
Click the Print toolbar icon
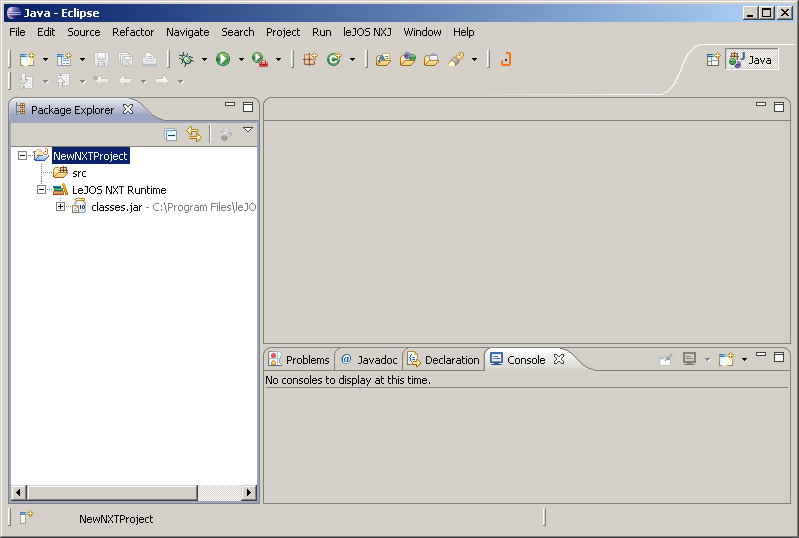coord(149,60)
